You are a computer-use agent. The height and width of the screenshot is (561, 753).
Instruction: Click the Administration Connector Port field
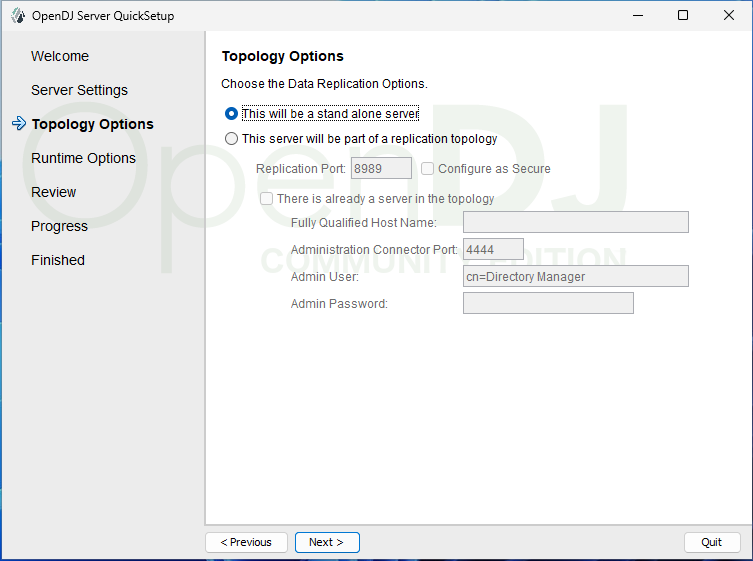point(493,249)
